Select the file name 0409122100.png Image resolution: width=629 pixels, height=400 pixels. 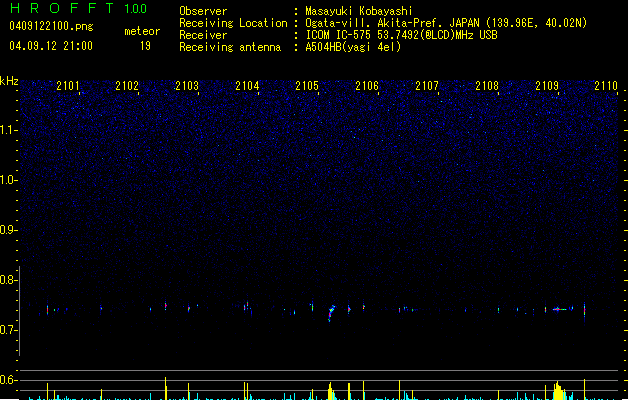[51, 26]
